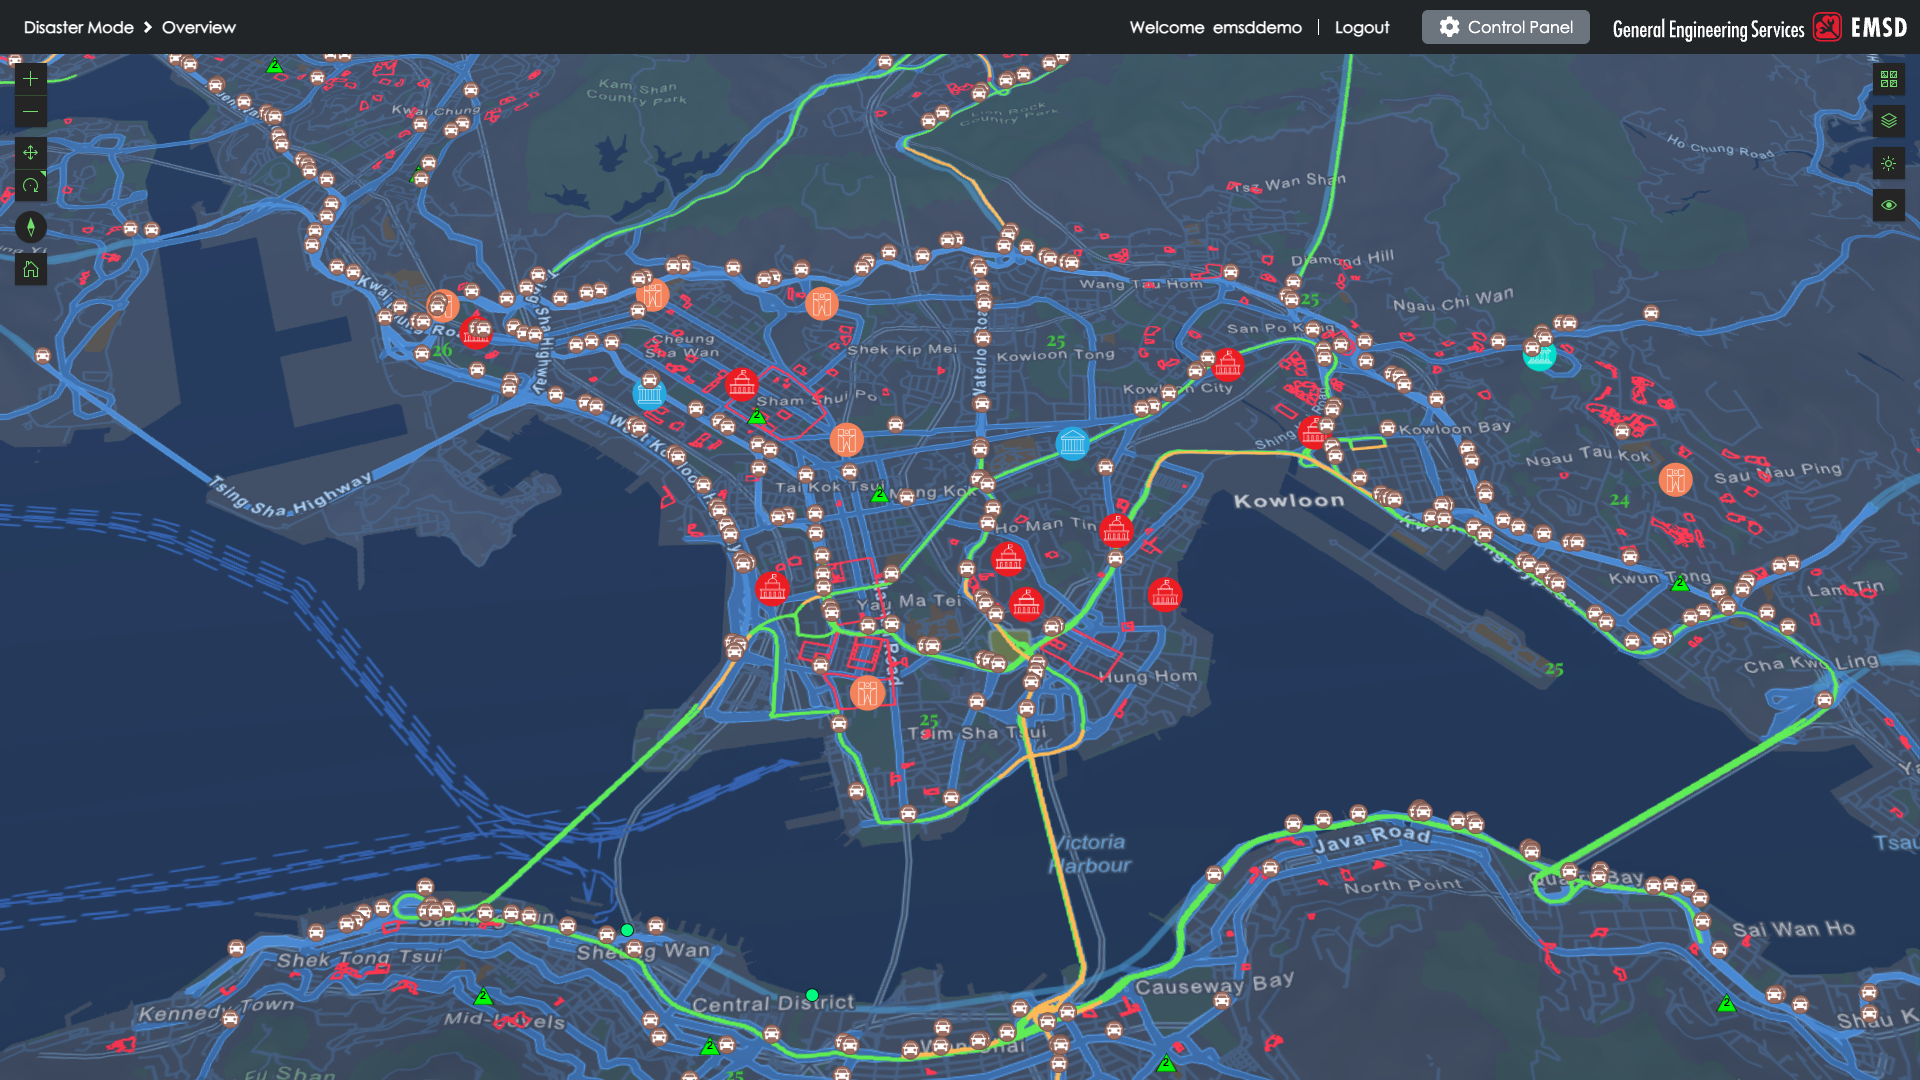Image resolution: width=1920 pixels, height=1080 pixels.
Task: Open the map layers list
Action: tap(1888, 121)
